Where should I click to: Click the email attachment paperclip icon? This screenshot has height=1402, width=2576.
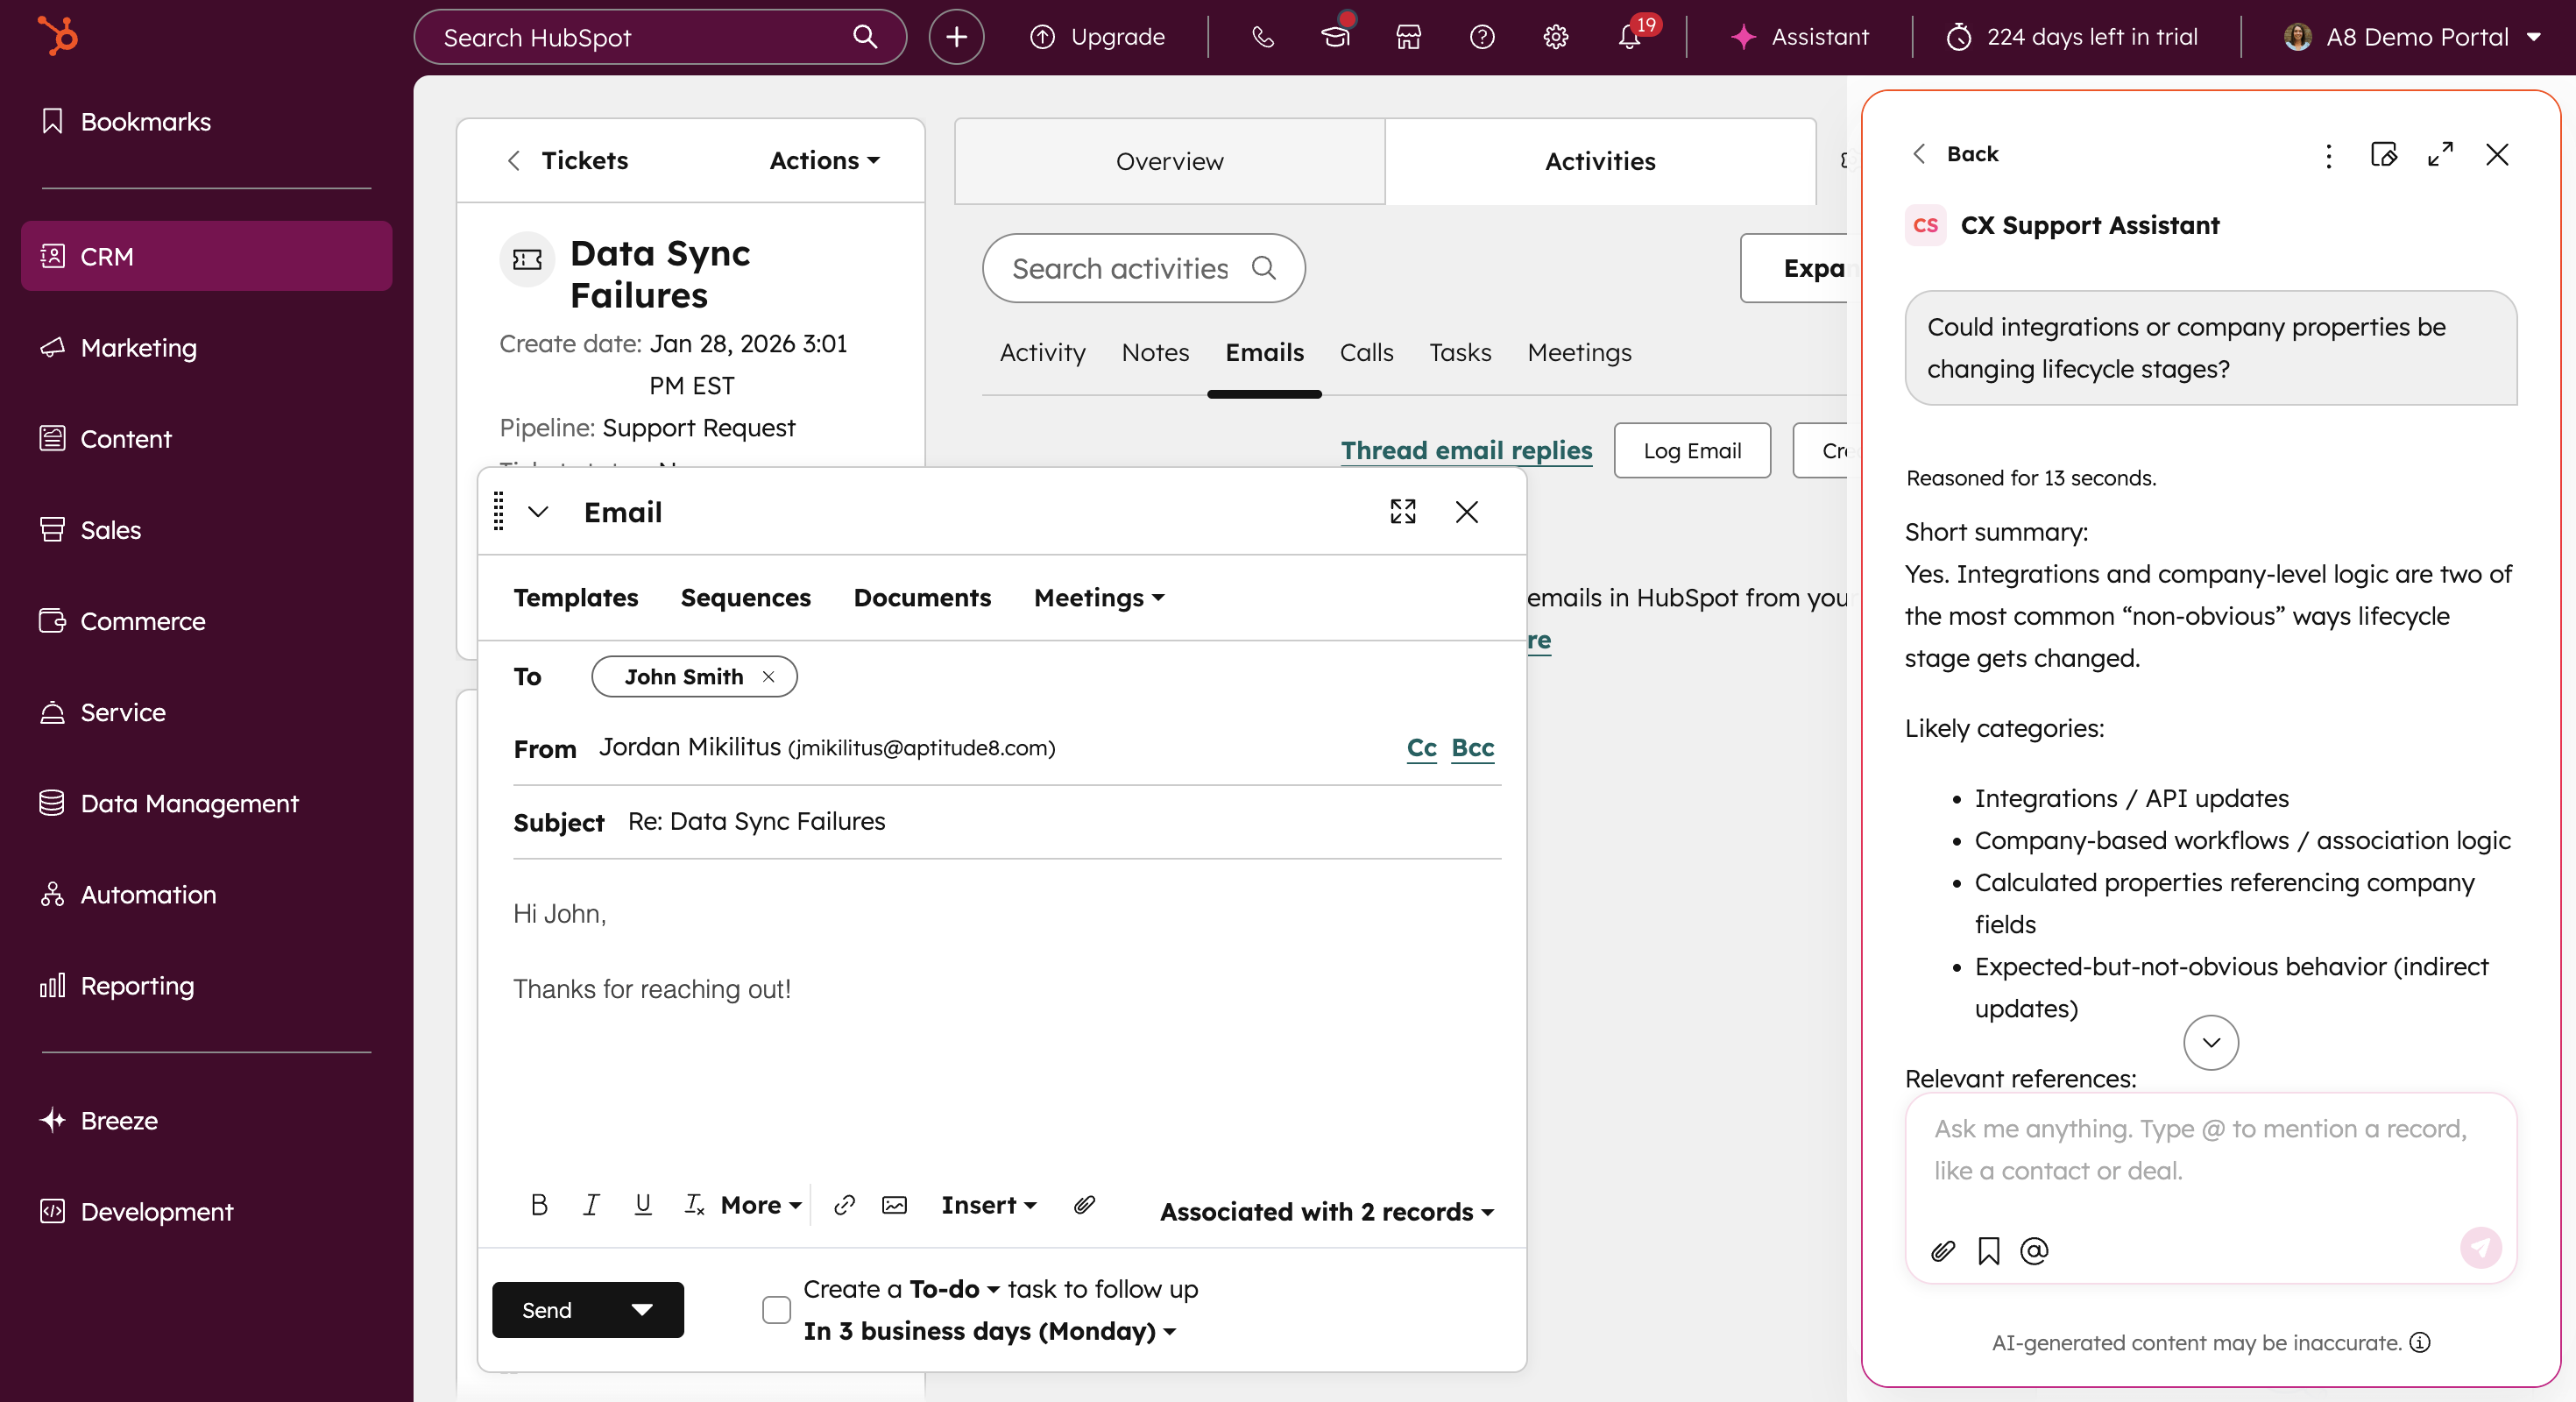[x=1084, y=1205]
